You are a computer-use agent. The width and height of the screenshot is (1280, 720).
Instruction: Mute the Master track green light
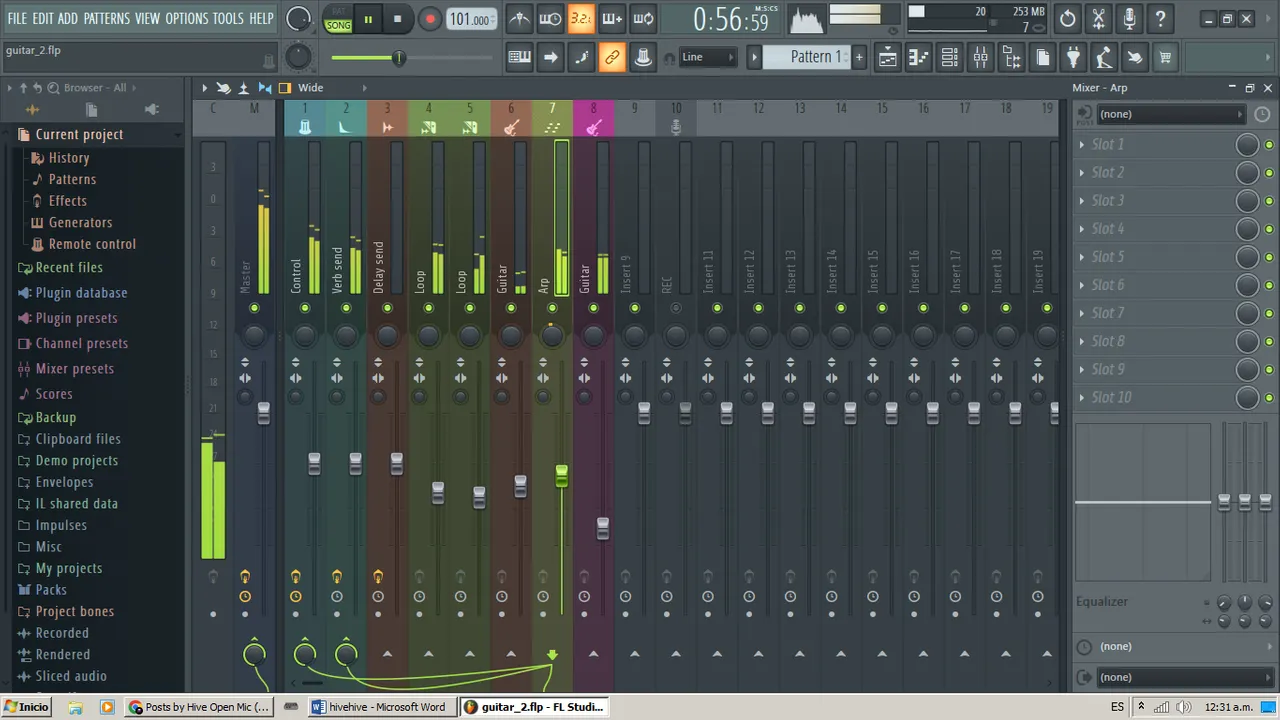[254, 308]
